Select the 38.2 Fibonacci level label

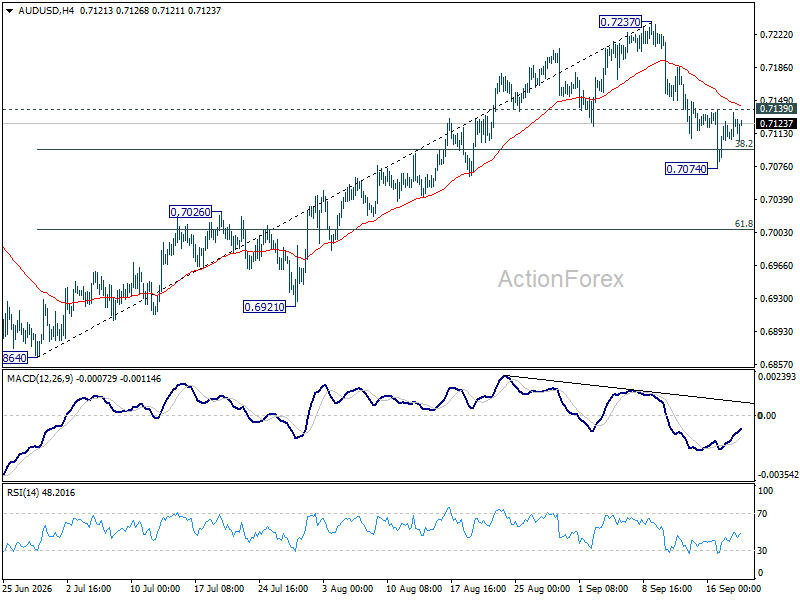pyautogui.click(x=744, y=144)
